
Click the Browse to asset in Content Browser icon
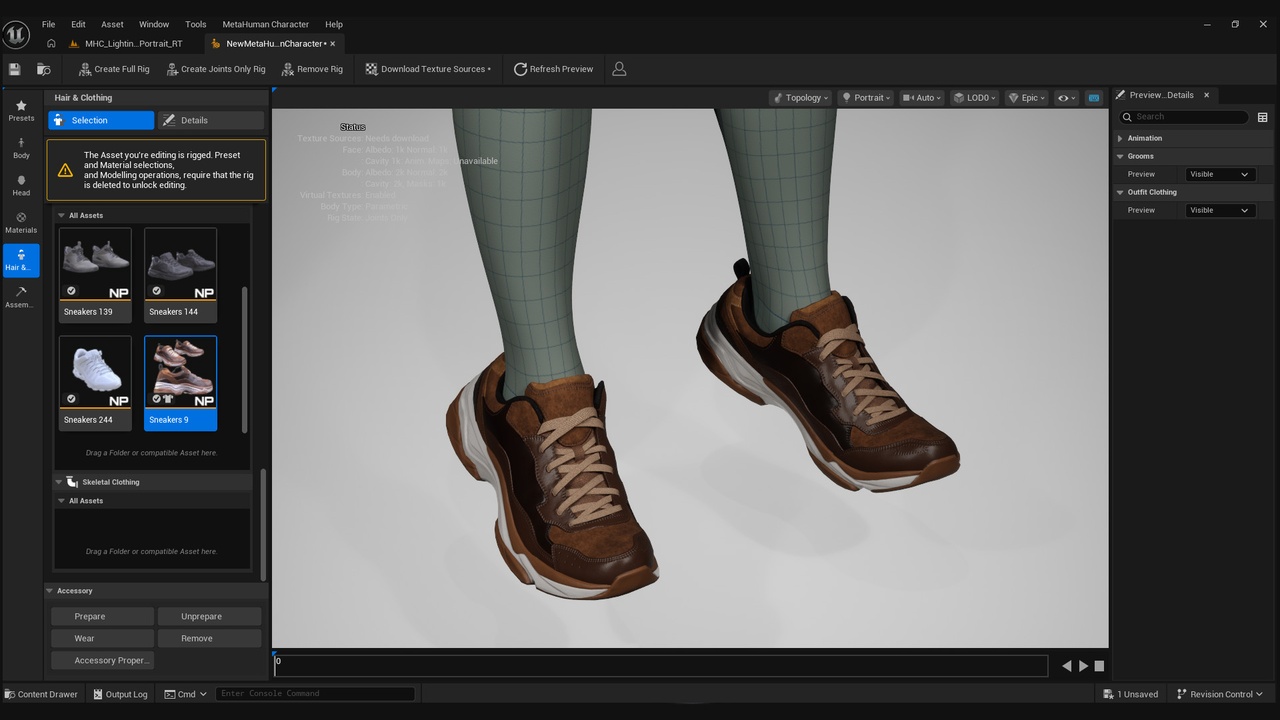coord(44,69)
